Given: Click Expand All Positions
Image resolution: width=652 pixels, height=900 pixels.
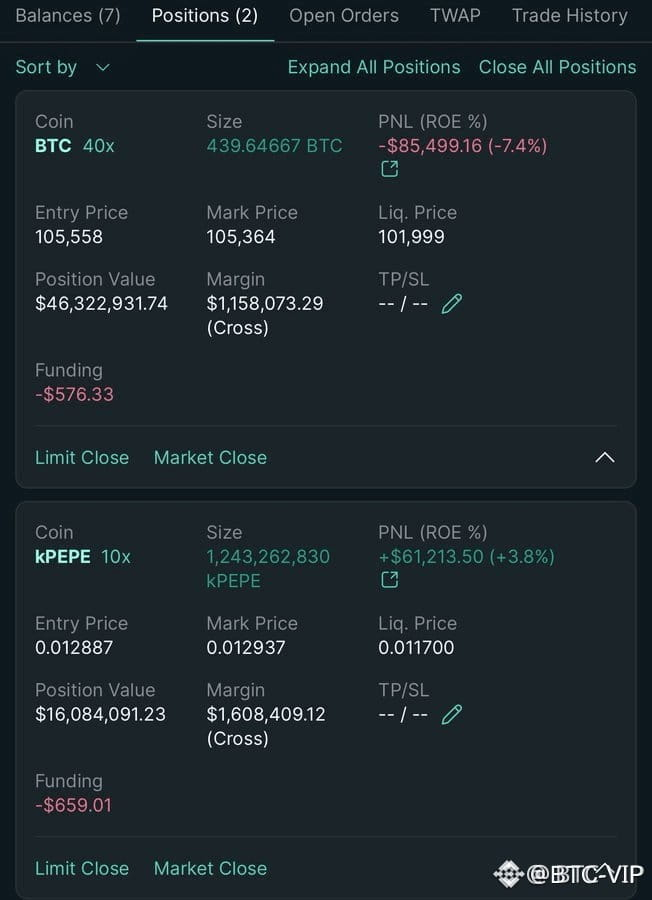Looking at the screenshot, I should point(374,67).
